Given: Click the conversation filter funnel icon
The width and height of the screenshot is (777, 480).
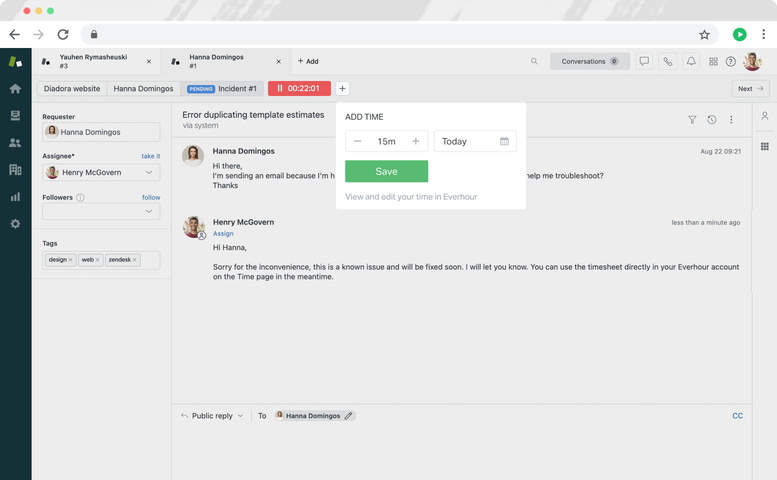Looking at the screenshot, I should [x=692, y=119].
